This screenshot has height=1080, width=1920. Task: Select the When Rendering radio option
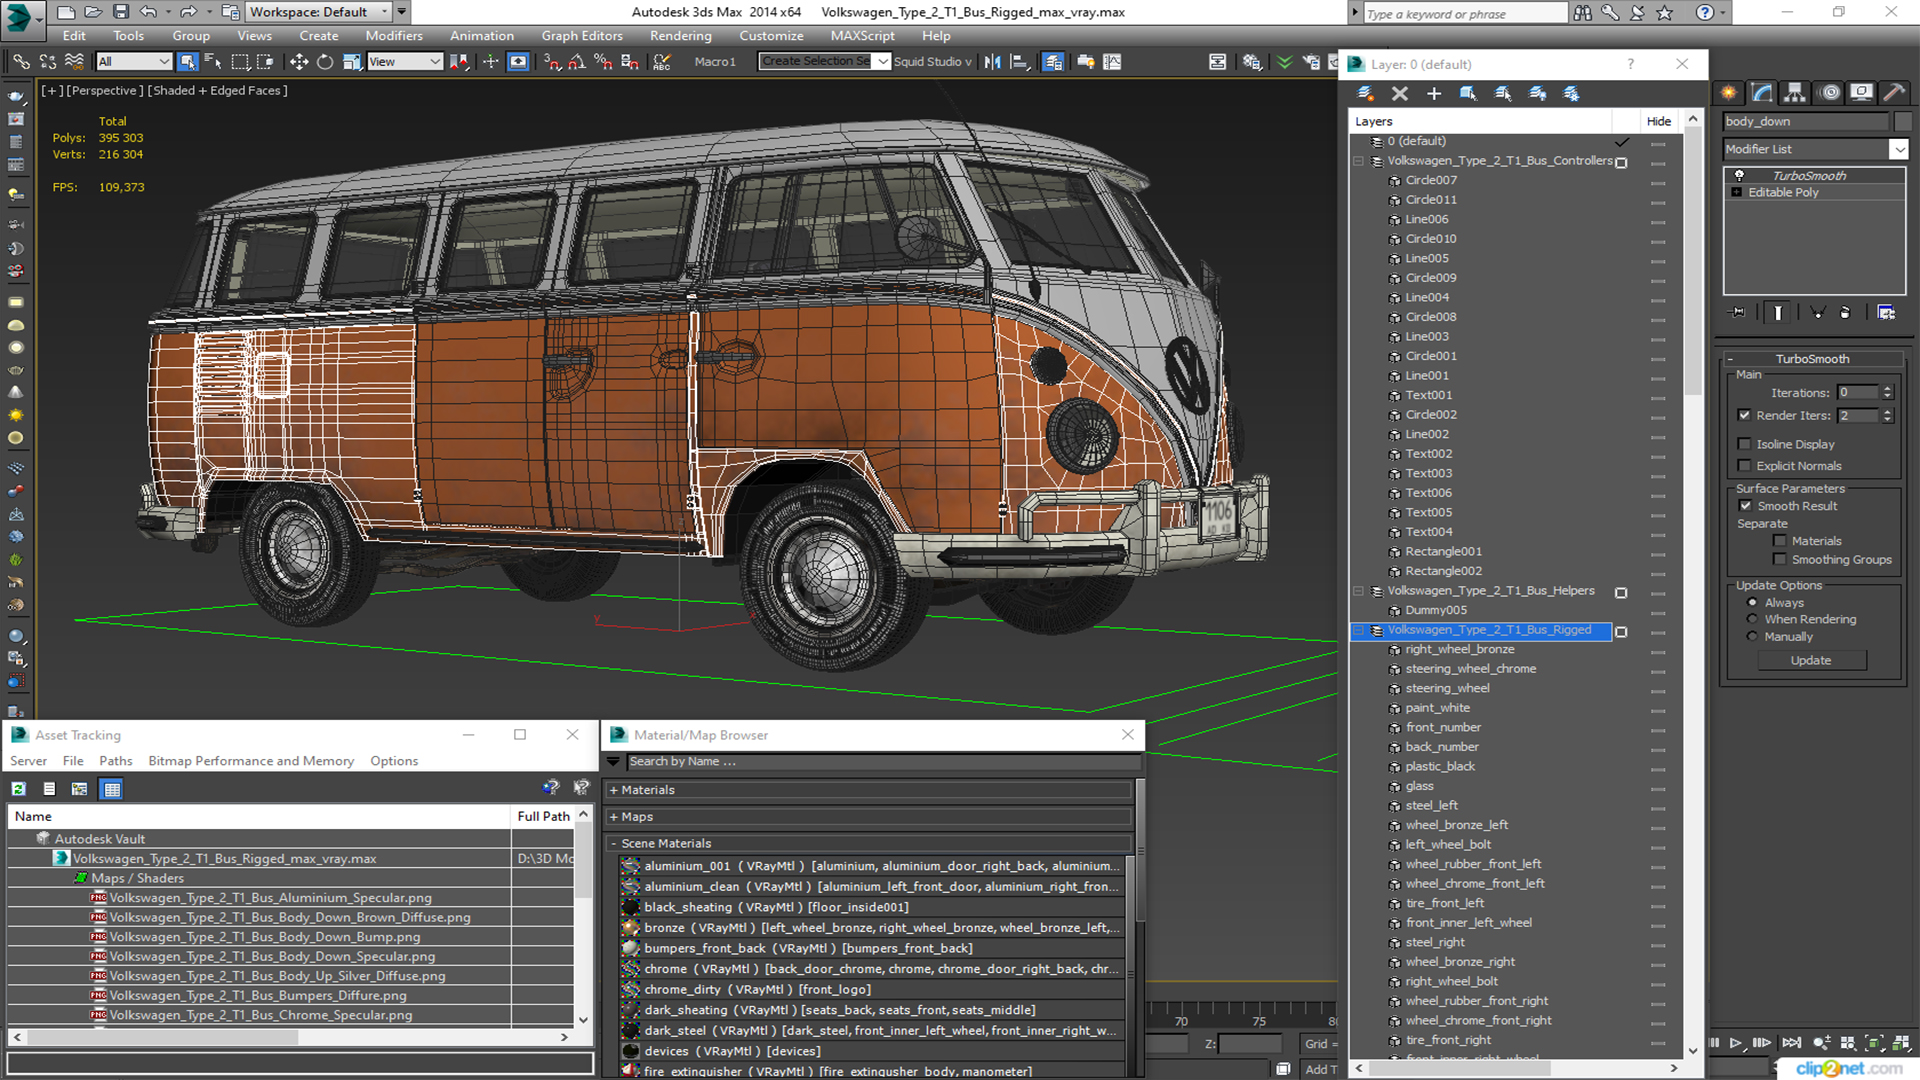[x=1752, y=620]
